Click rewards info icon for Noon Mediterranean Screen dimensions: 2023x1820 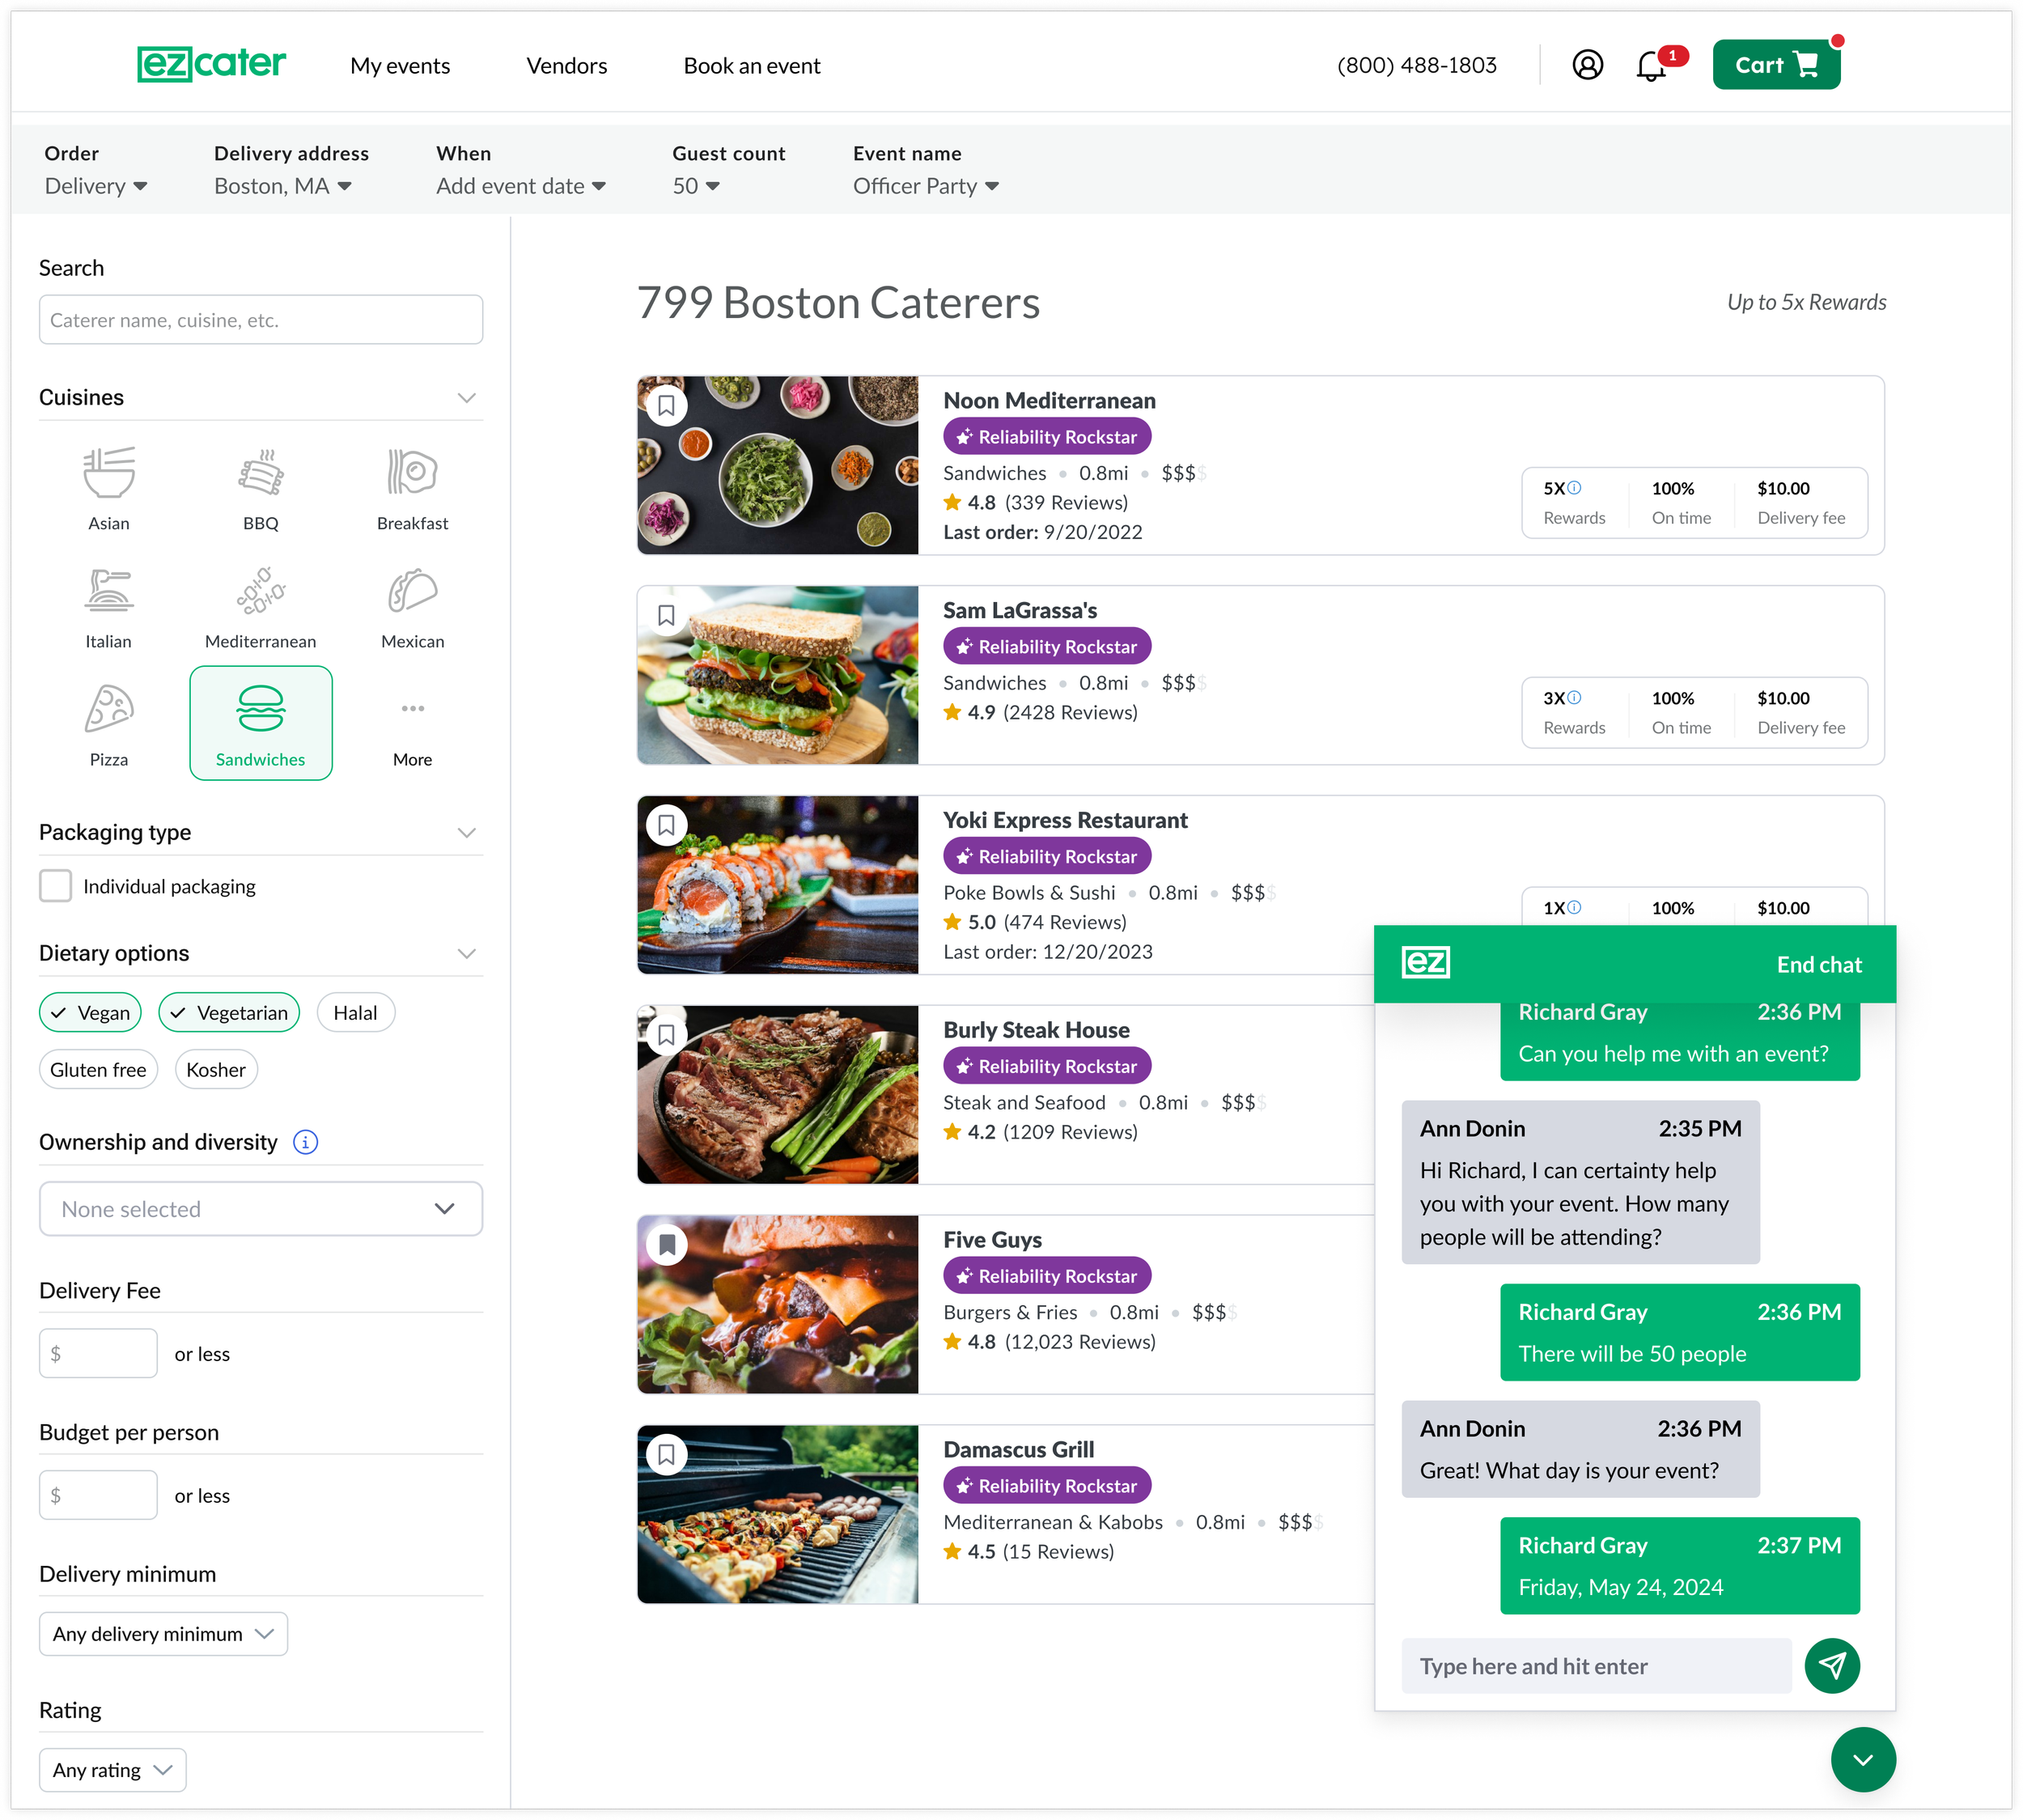pos(1574,488)
